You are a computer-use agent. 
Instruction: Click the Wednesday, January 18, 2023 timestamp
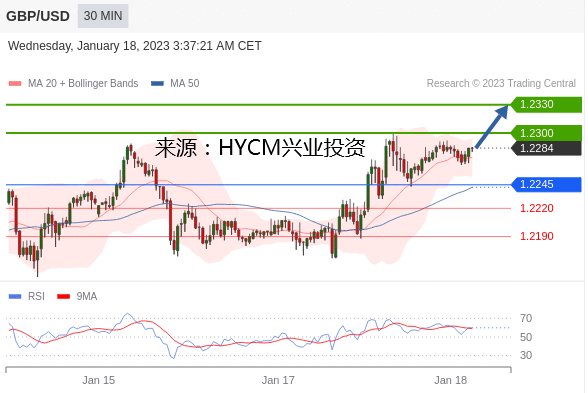[x=135, y=46]
